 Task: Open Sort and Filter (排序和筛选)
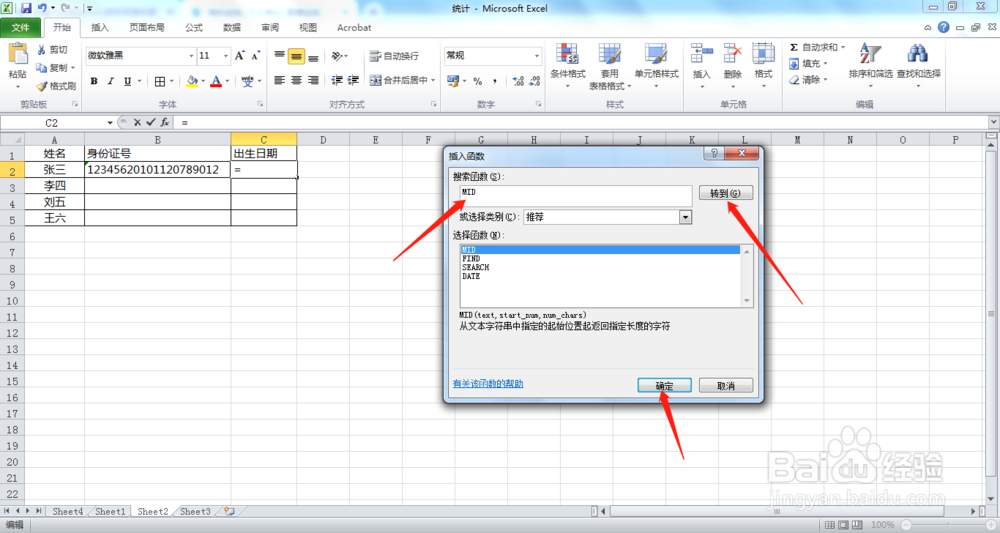(871, 64)
